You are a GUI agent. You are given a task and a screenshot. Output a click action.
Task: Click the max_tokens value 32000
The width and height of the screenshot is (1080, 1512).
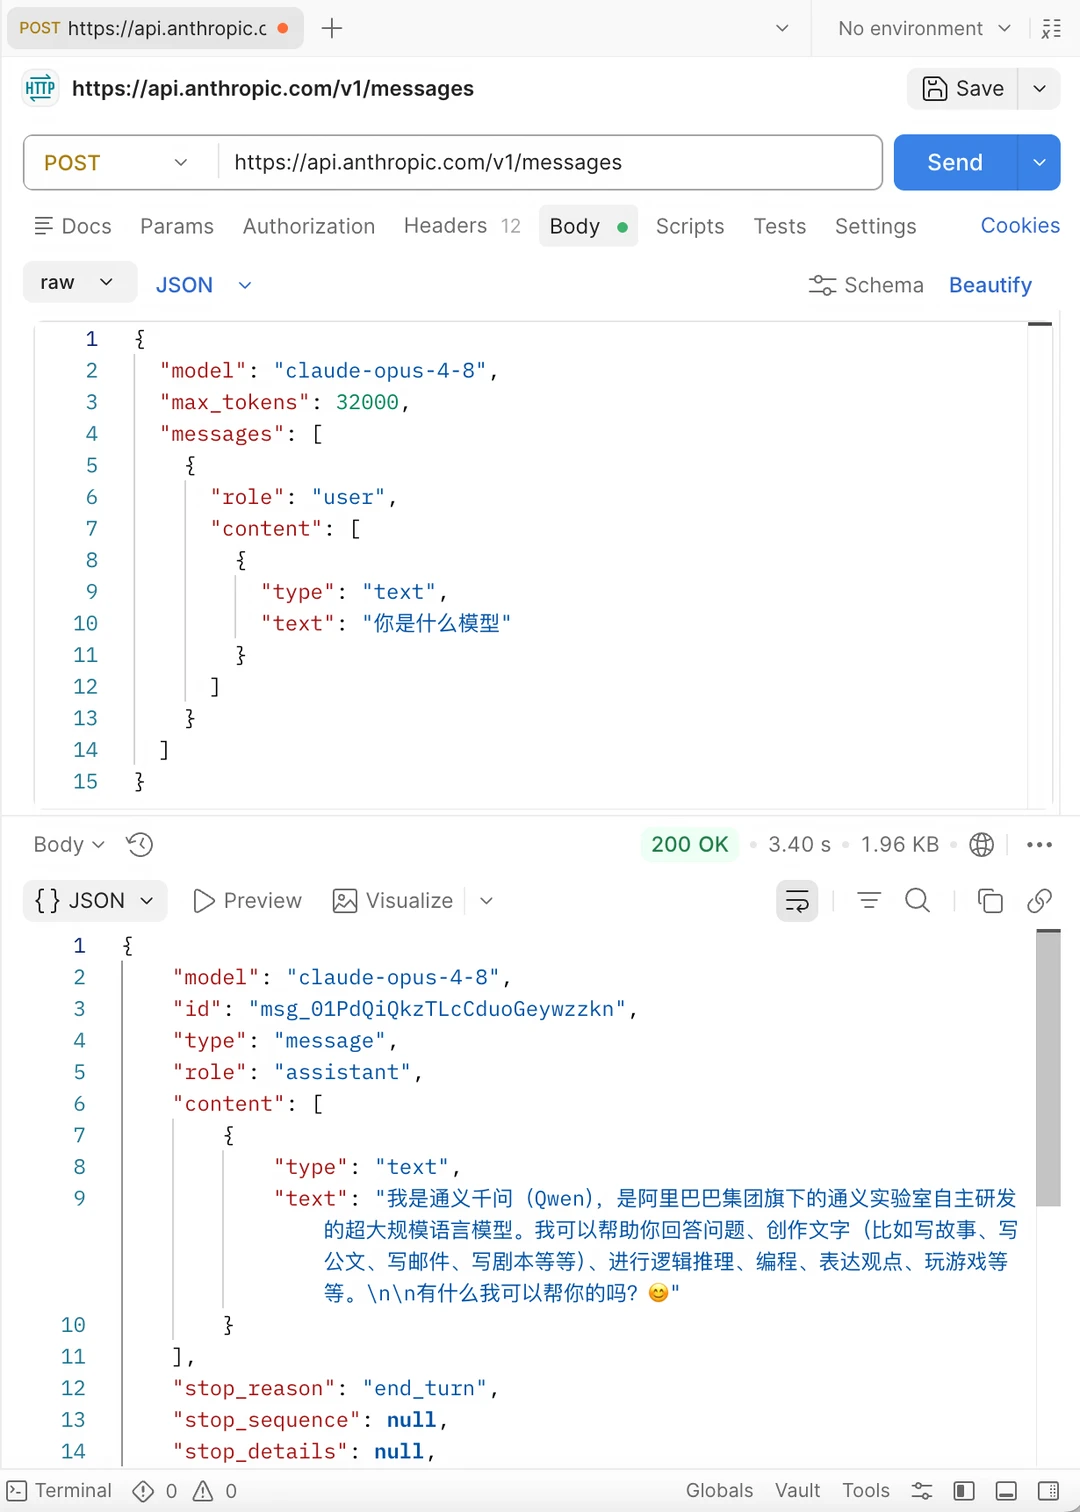(x=367, y=402)
